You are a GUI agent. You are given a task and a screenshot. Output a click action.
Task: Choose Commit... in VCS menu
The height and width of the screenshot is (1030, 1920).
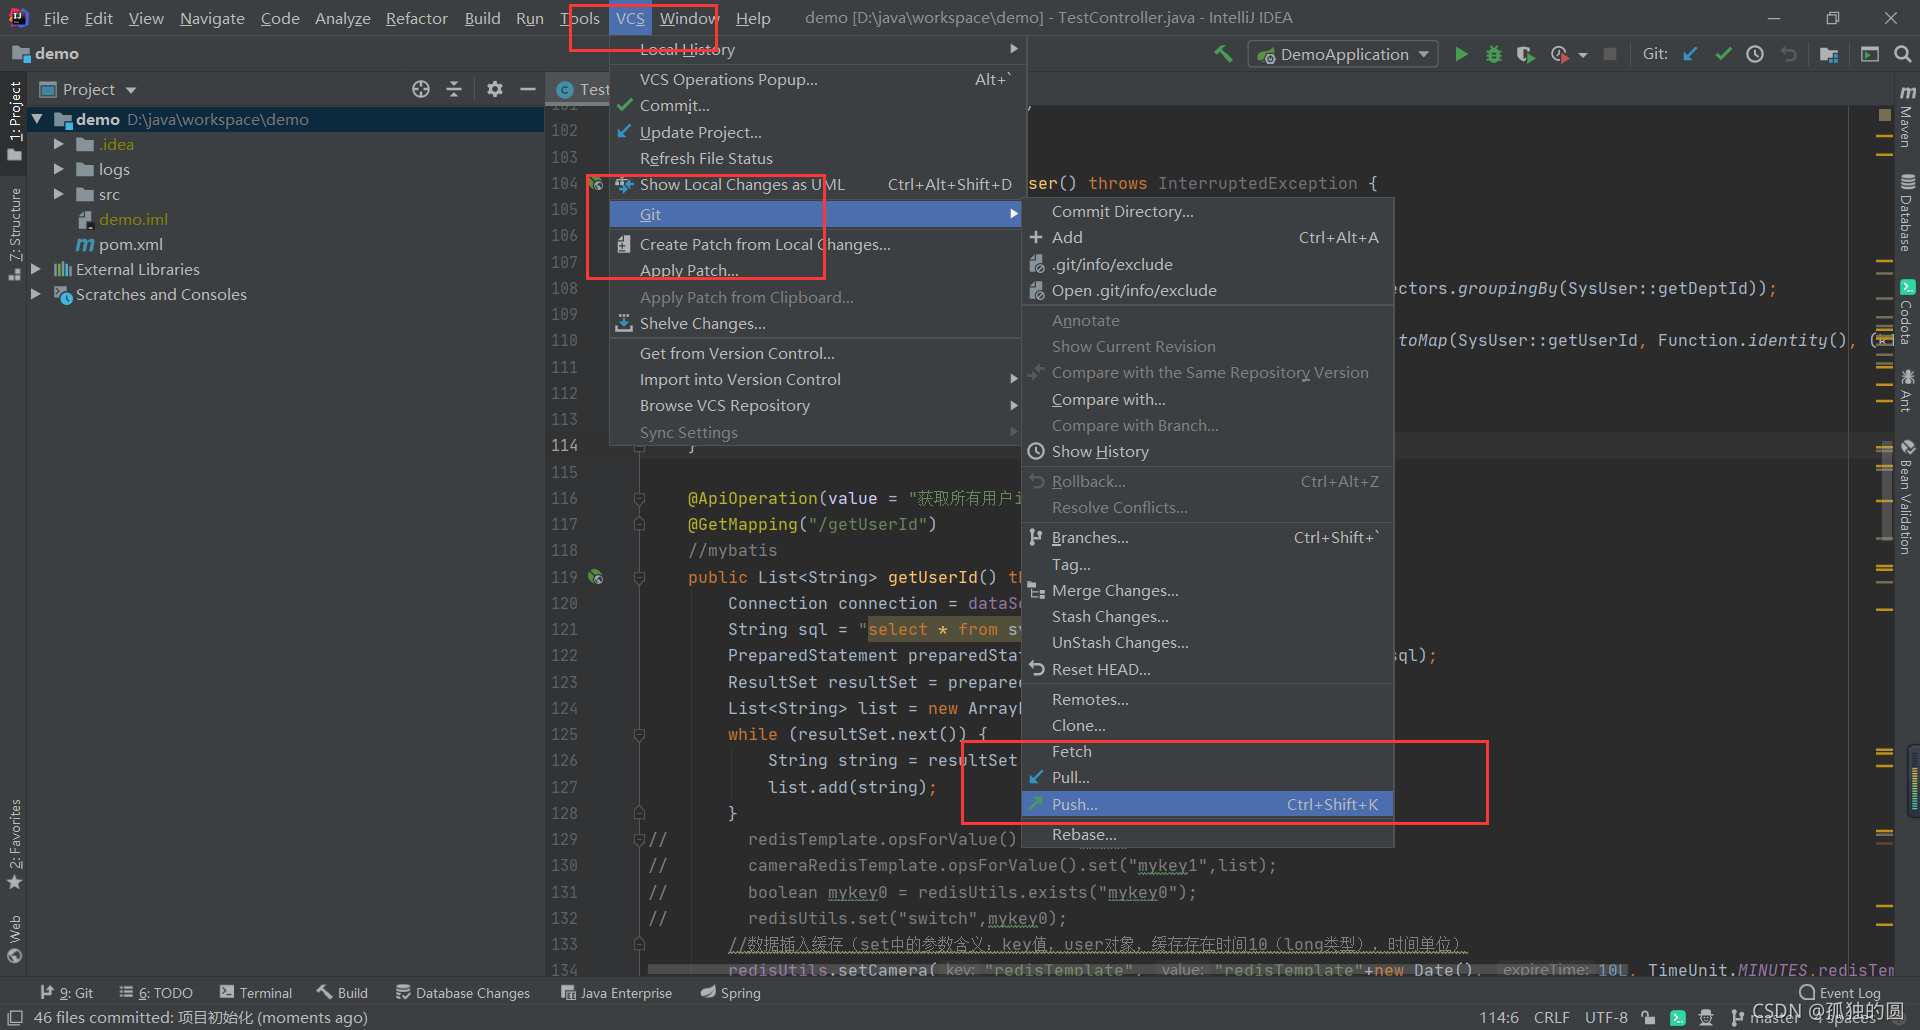(818, 105)
